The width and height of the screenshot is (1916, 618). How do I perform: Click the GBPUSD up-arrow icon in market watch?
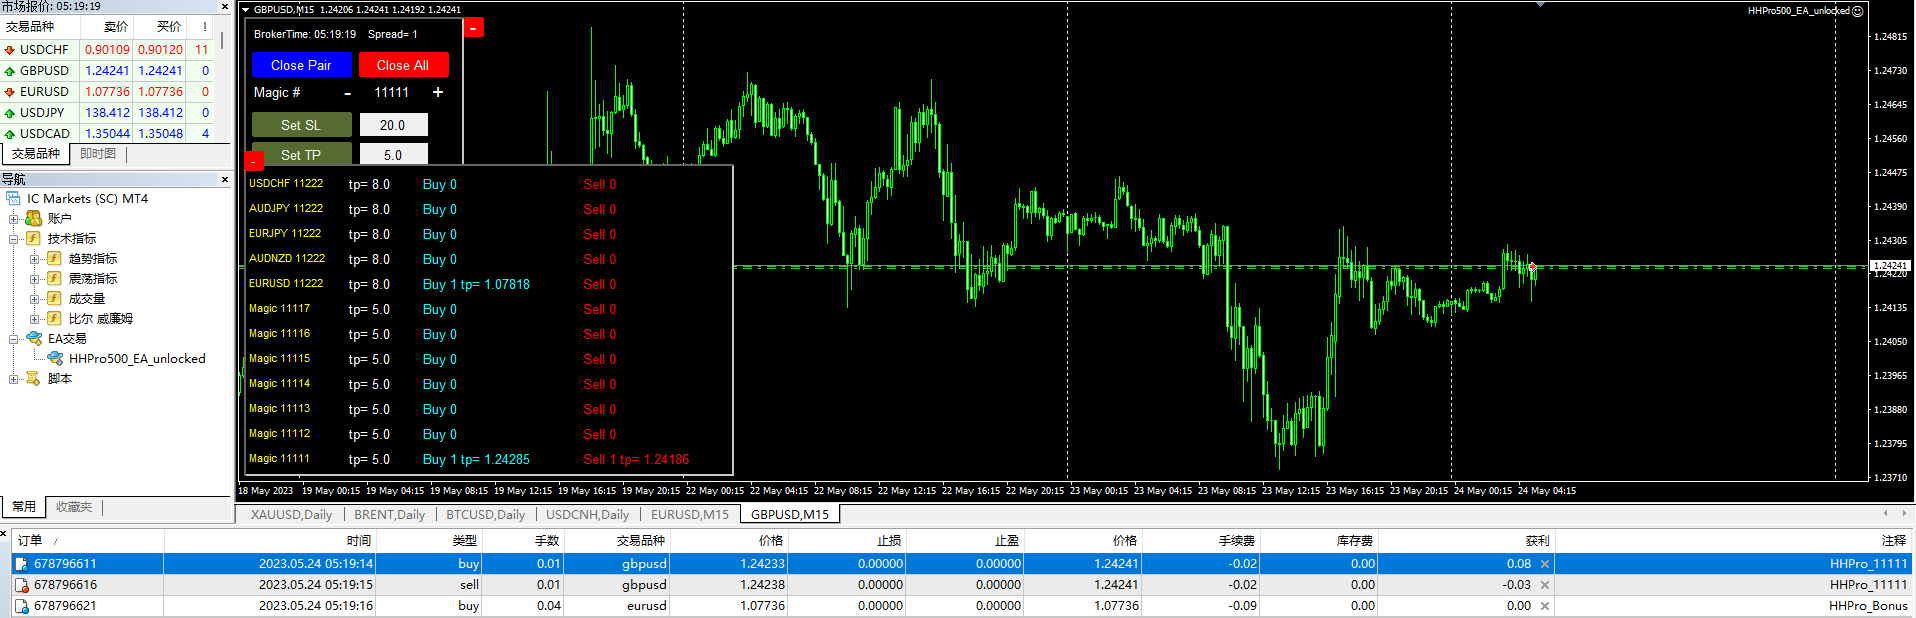[x=10, y=71]
